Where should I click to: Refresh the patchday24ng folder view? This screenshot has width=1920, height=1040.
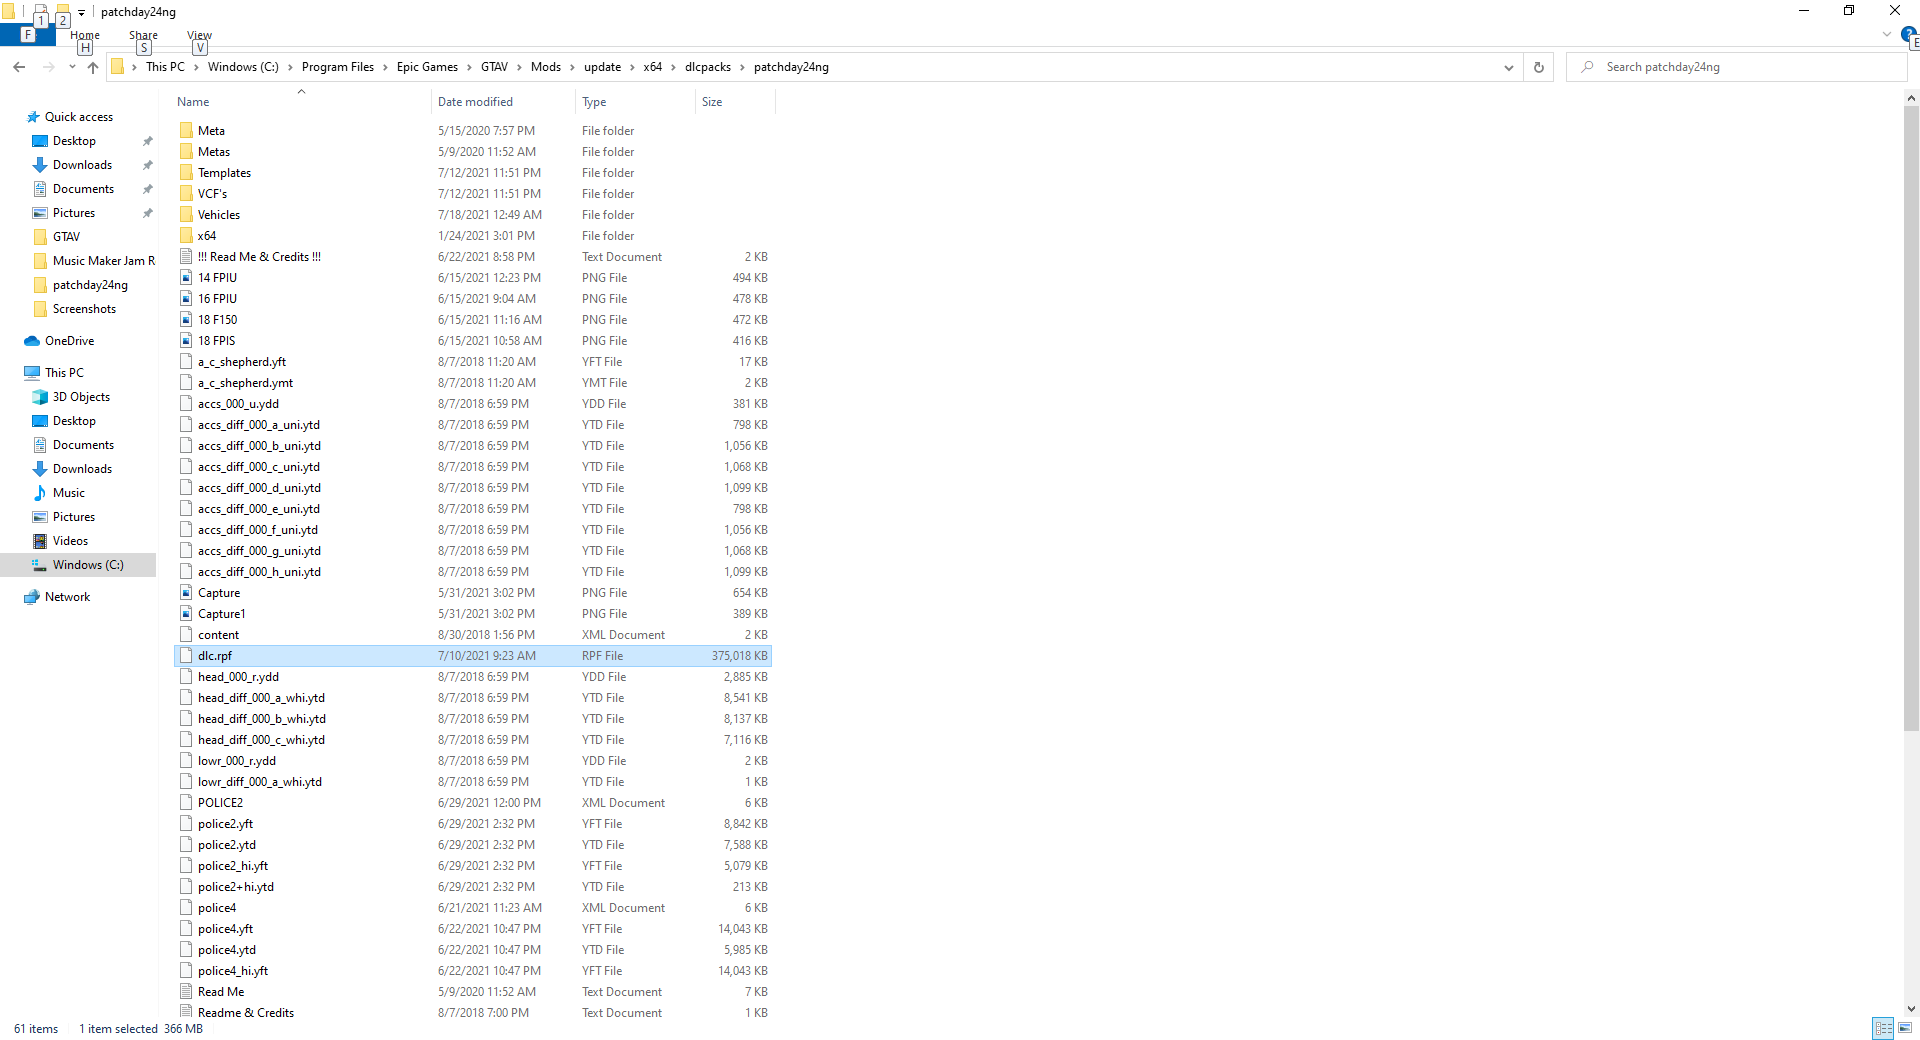point(1539,67)
